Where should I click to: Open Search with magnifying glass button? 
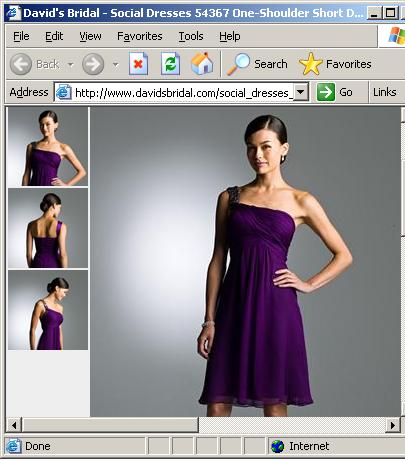(257, 64)
